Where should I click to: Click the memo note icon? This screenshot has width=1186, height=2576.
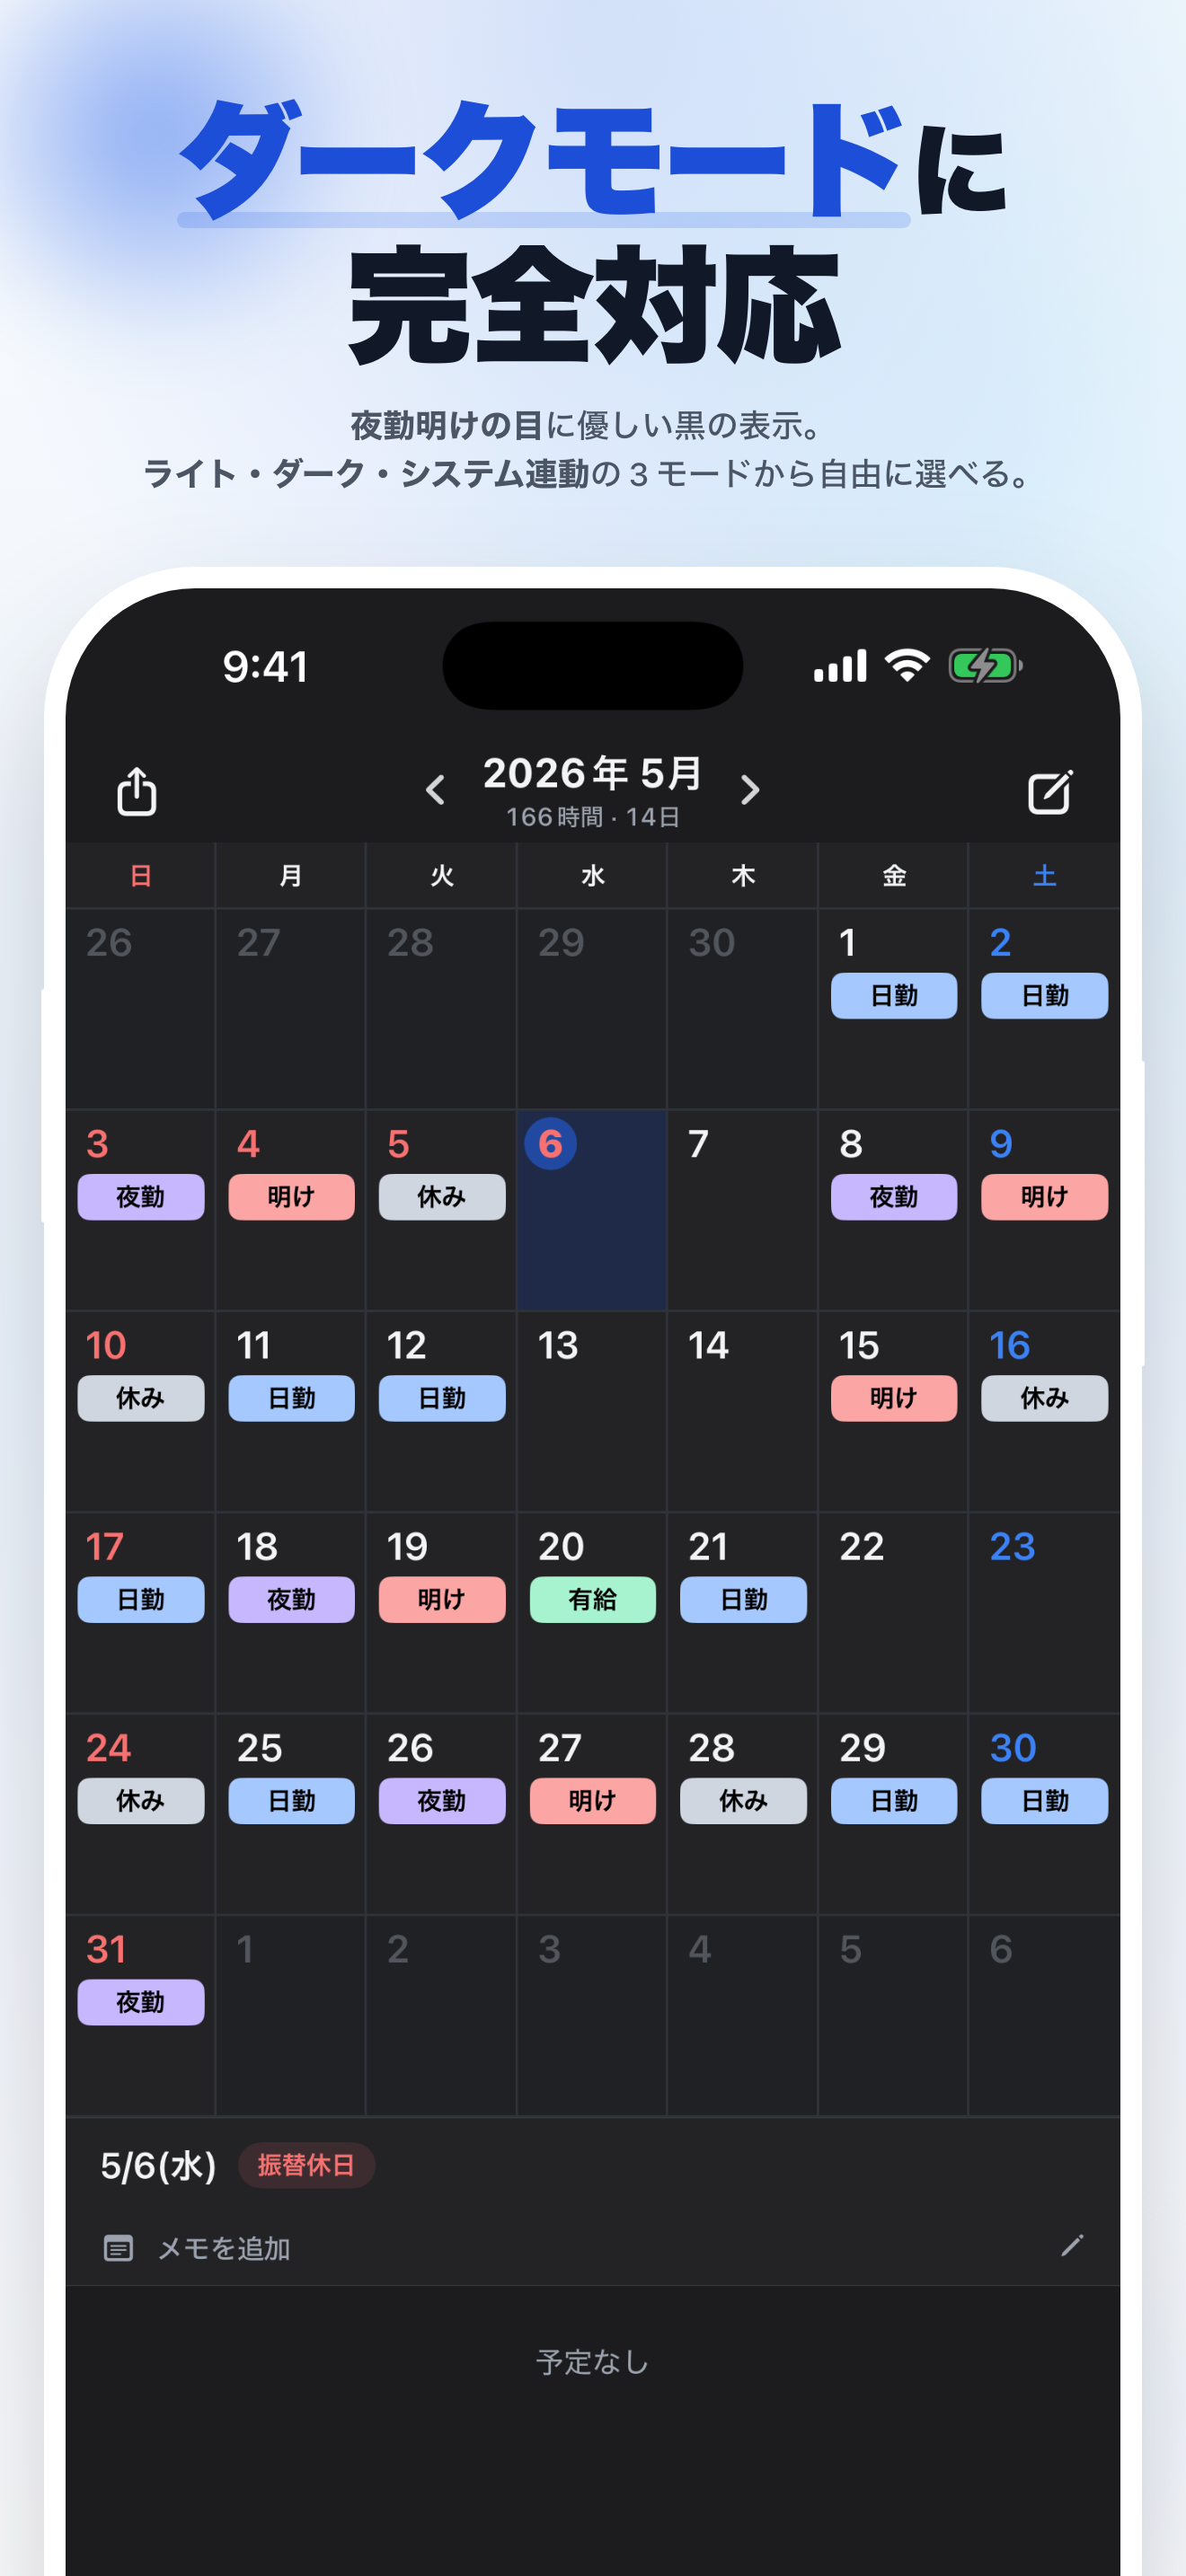[x=118, y=2248]
